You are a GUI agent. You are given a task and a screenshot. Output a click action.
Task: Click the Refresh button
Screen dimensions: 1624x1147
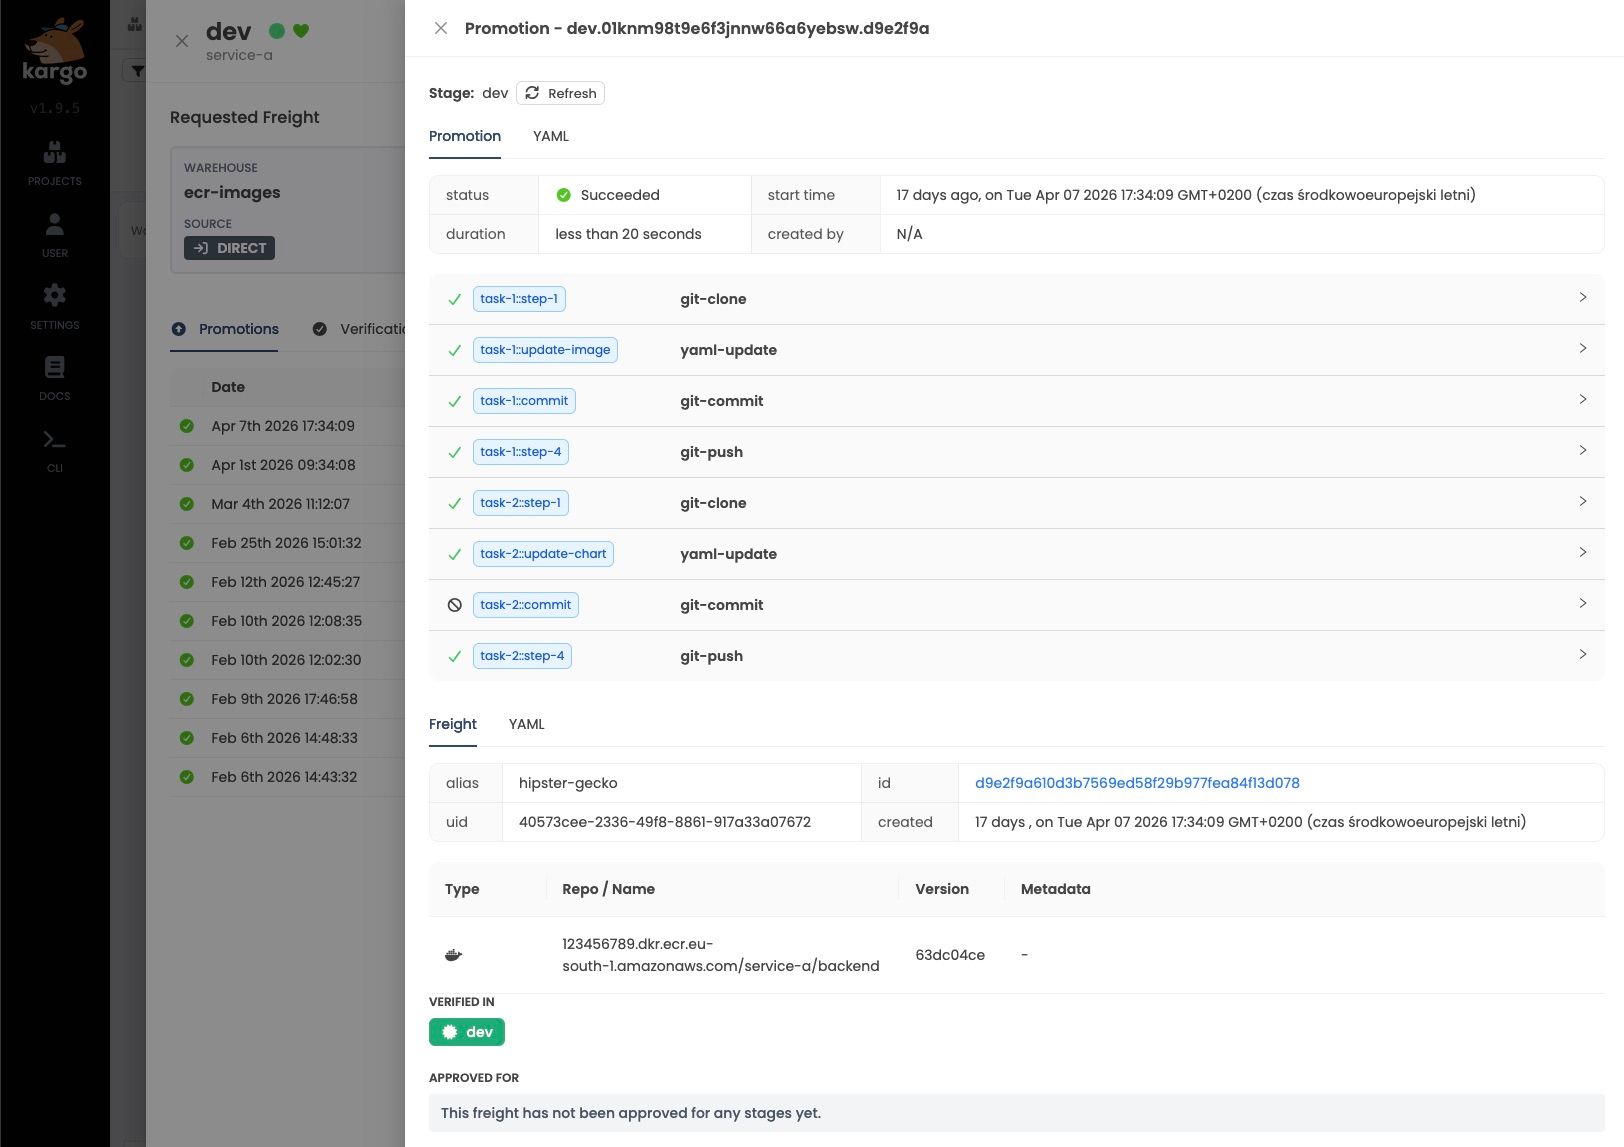[x=560, y=93]
